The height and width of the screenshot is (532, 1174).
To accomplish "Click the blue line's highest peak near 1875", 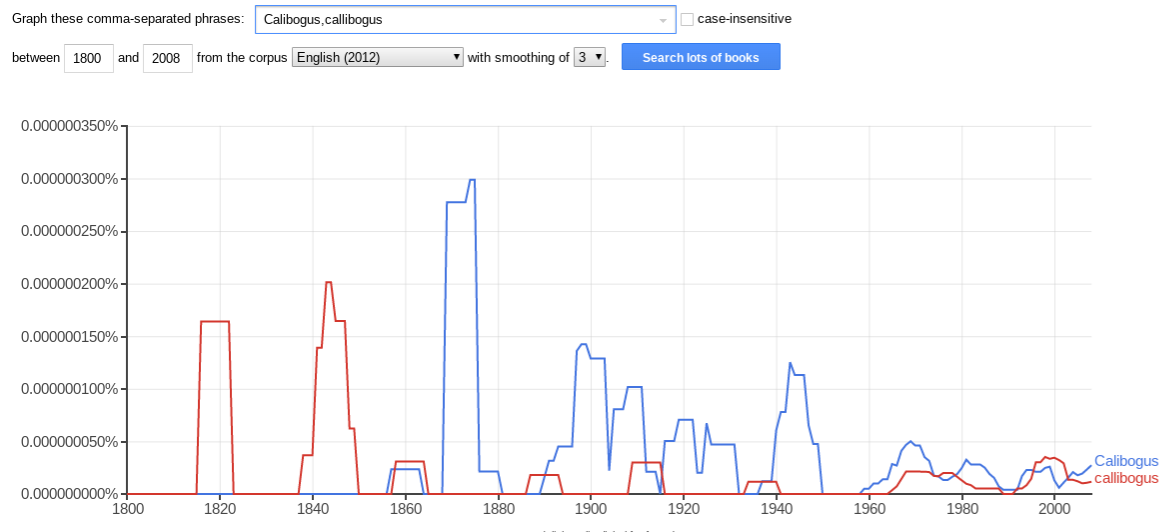I will coord(472,180).
